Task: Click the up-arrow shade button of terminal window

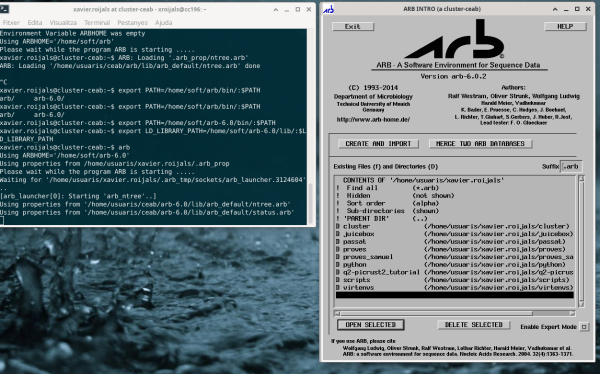Action: (x=276, y=10)
